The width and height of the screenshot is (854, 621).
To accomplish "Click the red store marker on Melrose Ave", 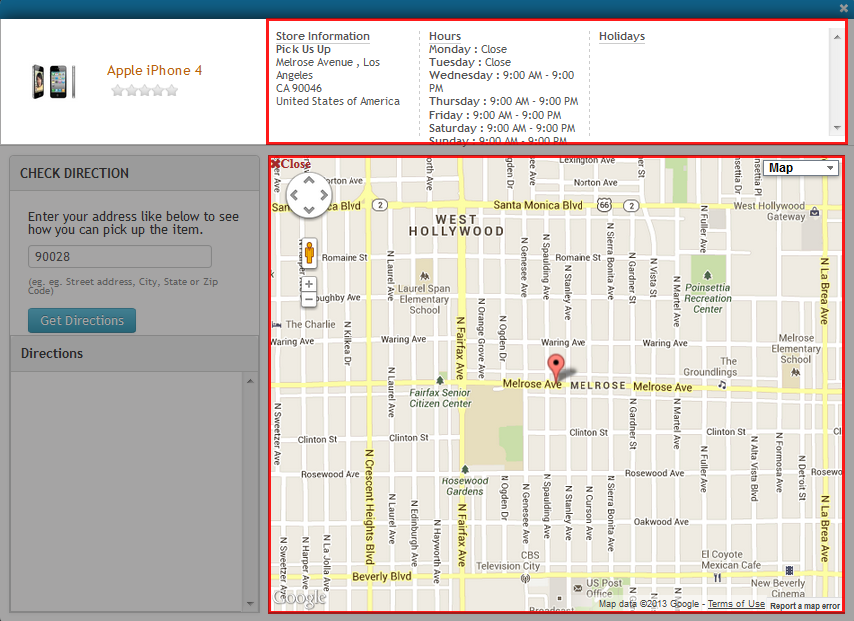I will click(556, 366).
